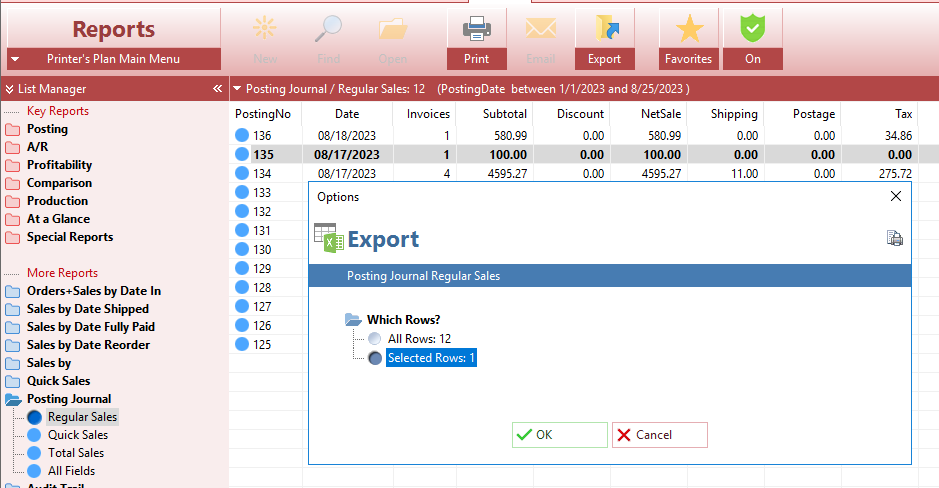
Task: Click the Excel export icon in dialog
Action: [329, 238]
